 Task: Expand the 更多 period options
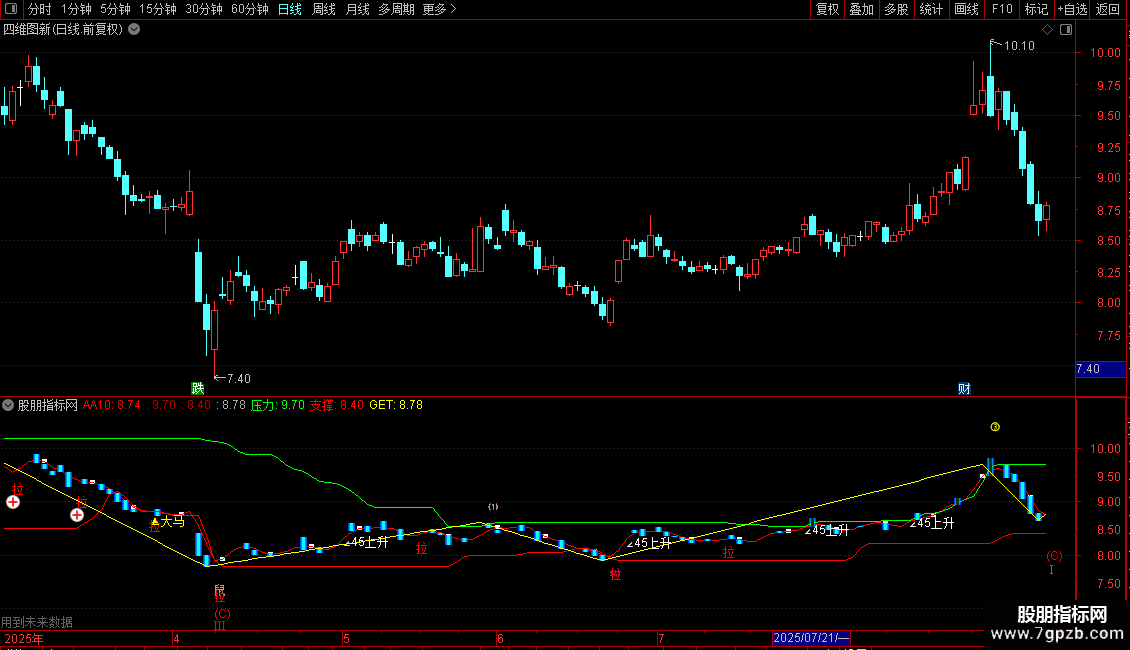click(x=440, y=9)
